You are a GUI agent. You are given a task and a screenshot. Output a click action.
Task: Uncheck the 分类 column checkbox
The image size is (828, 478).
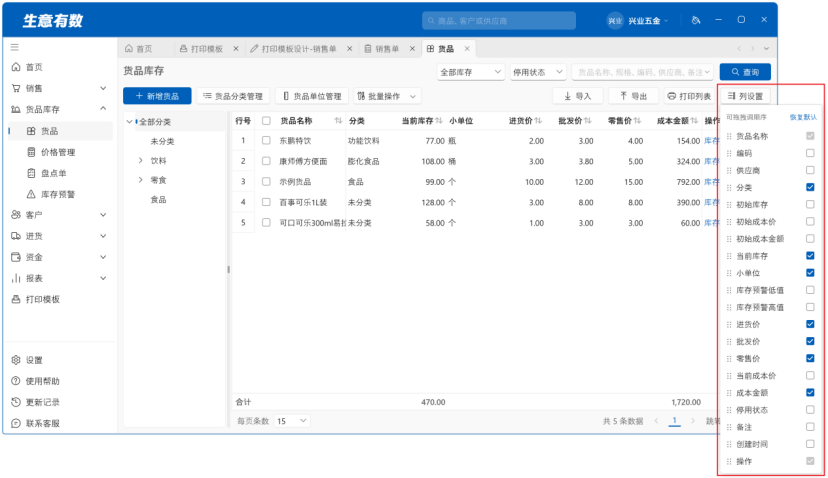[x=810, y=187]
